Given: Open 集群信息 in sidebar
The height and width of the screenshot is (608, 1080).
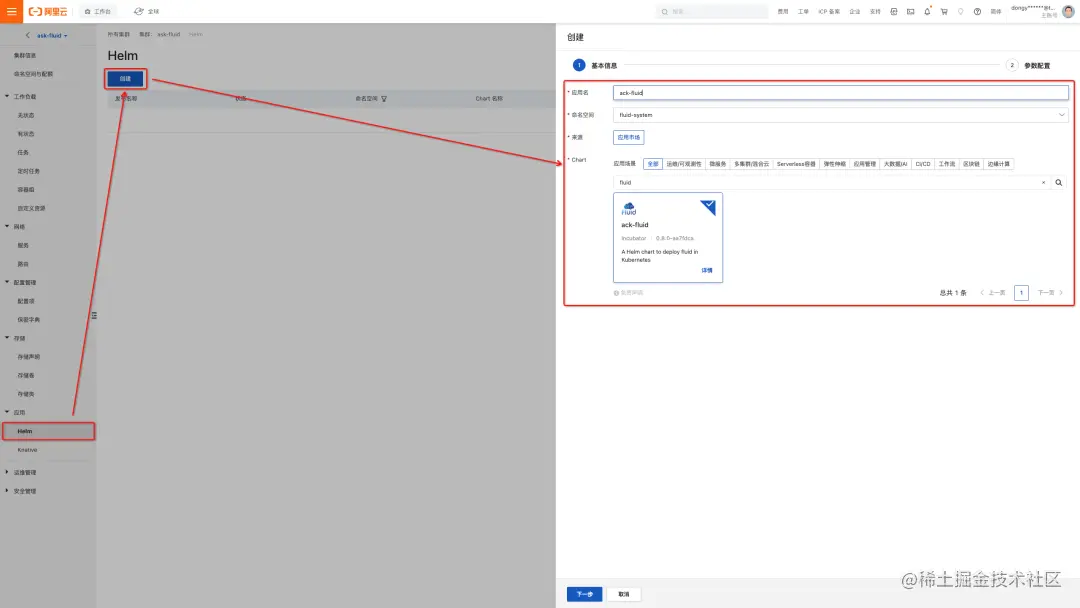Looking at the screenshot, I should [25, 55].
